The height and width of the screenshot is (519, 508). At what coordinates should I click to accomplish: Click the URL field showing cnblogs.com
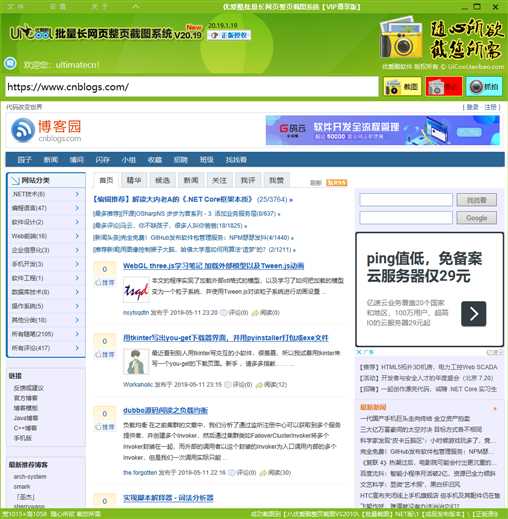[x=192, y=87]
